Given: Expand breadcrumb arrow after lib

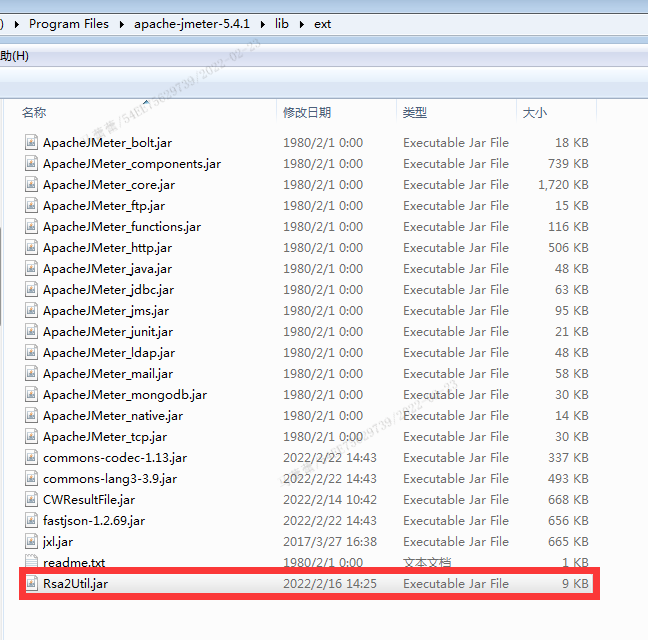Looking at the screenshot, I should [302, 24].
